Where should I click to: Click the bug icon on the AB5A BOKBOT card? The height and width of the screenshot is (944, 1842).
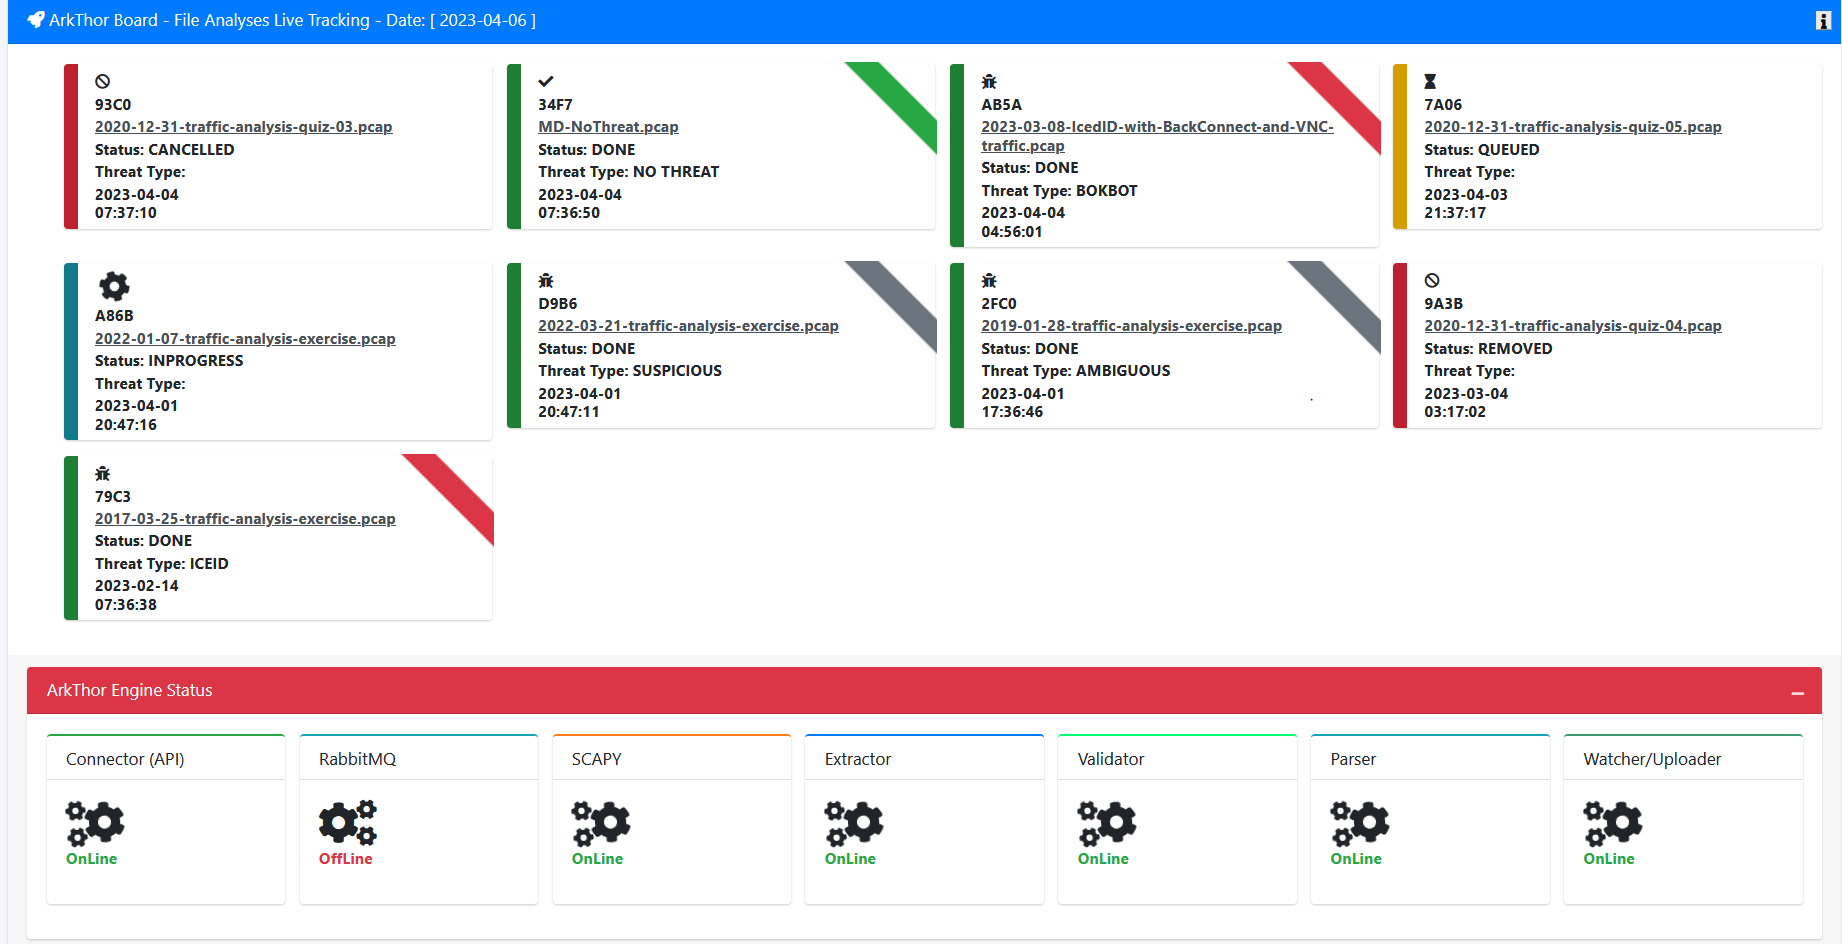(x=989, y=81)
